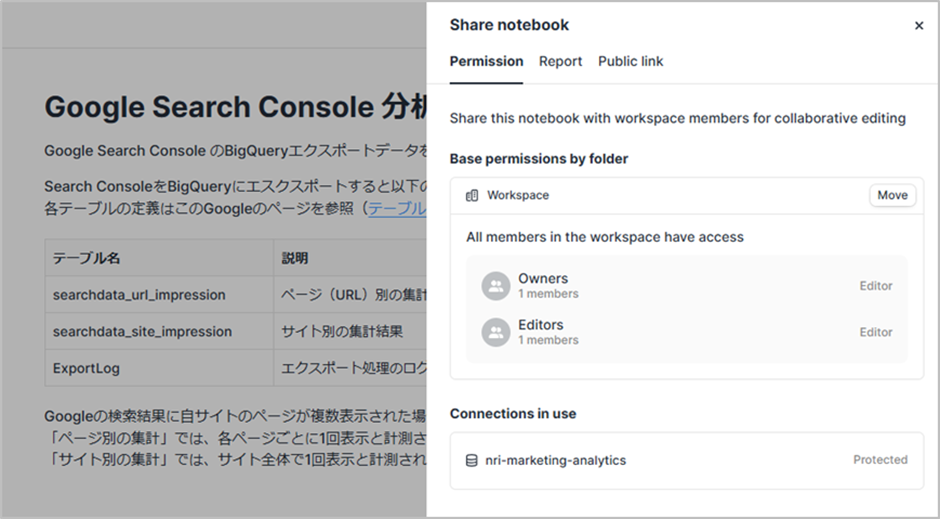Select the Public link tab
Viewport: 940px width, 519px height.
pyautogui.click(x=630, y=61)
